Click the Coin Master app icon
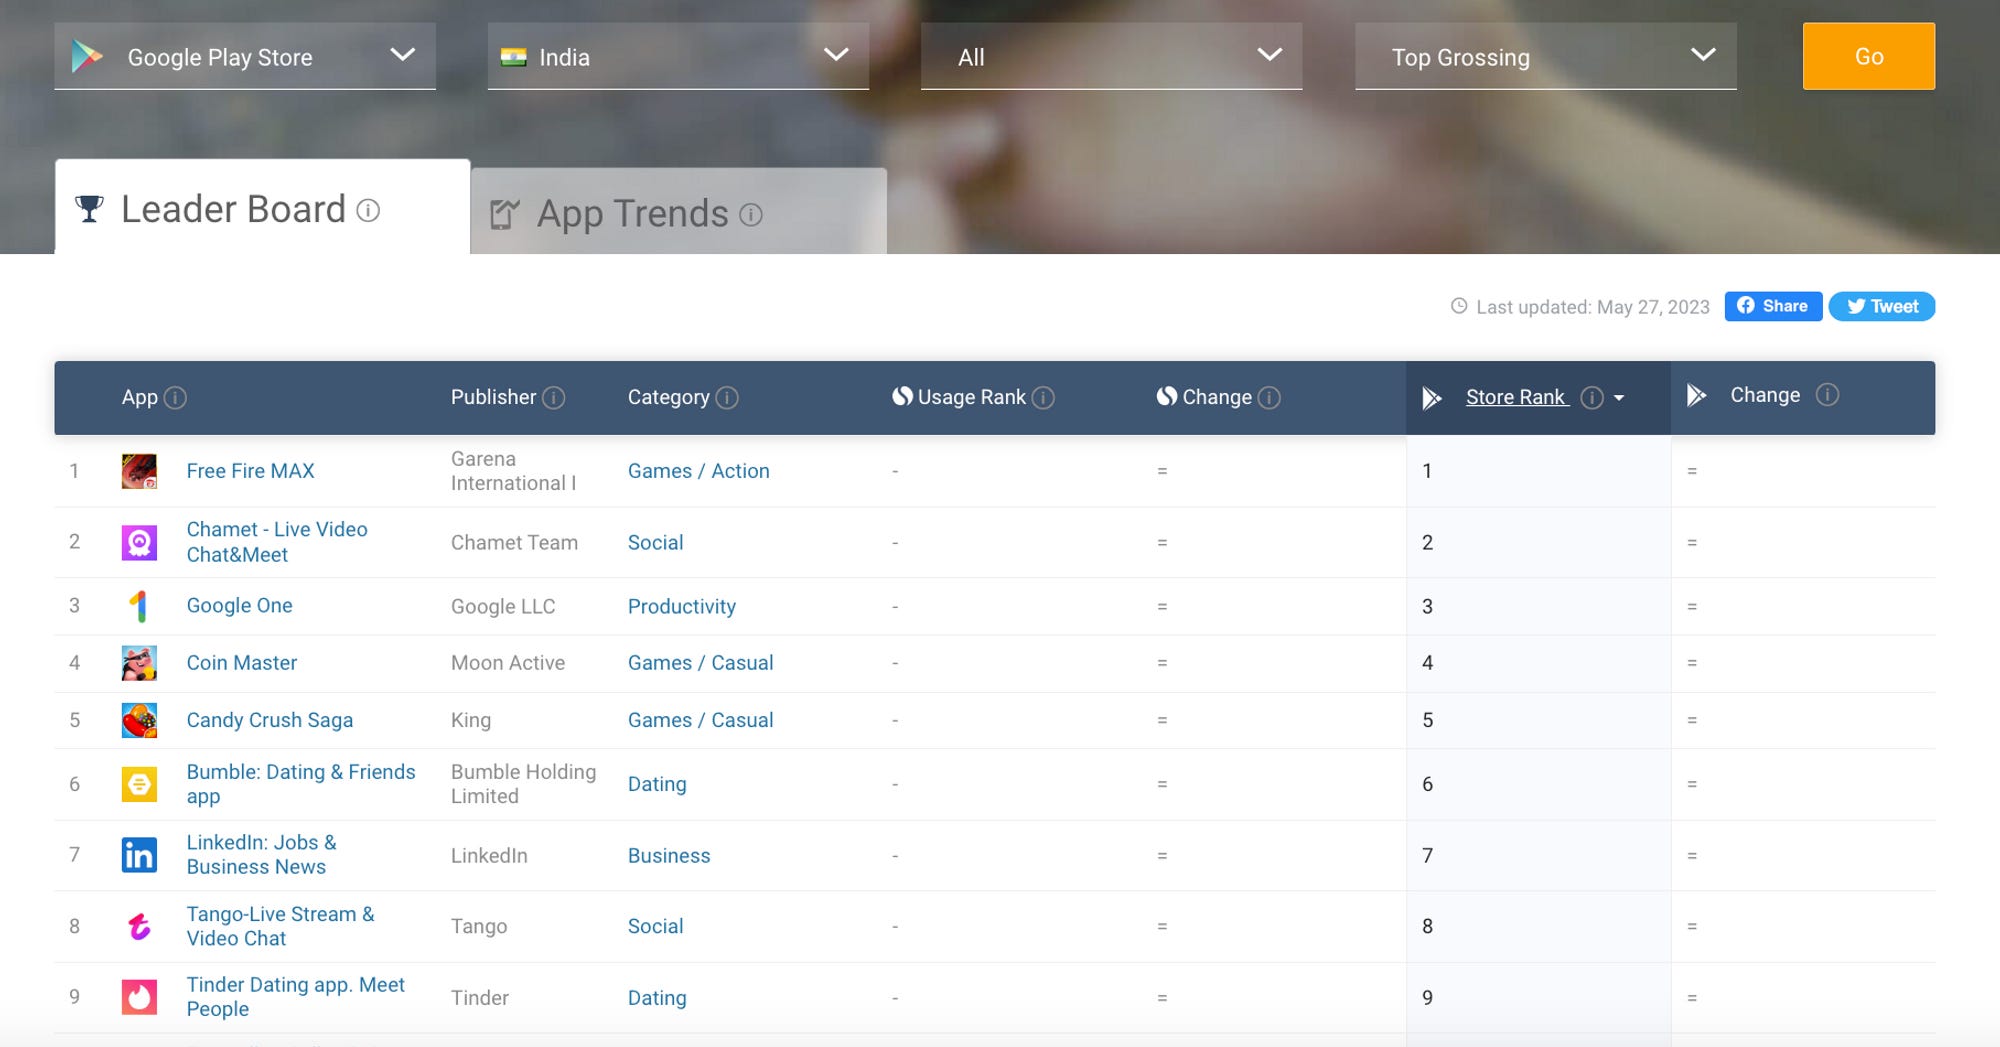 [x=139, y=663]
